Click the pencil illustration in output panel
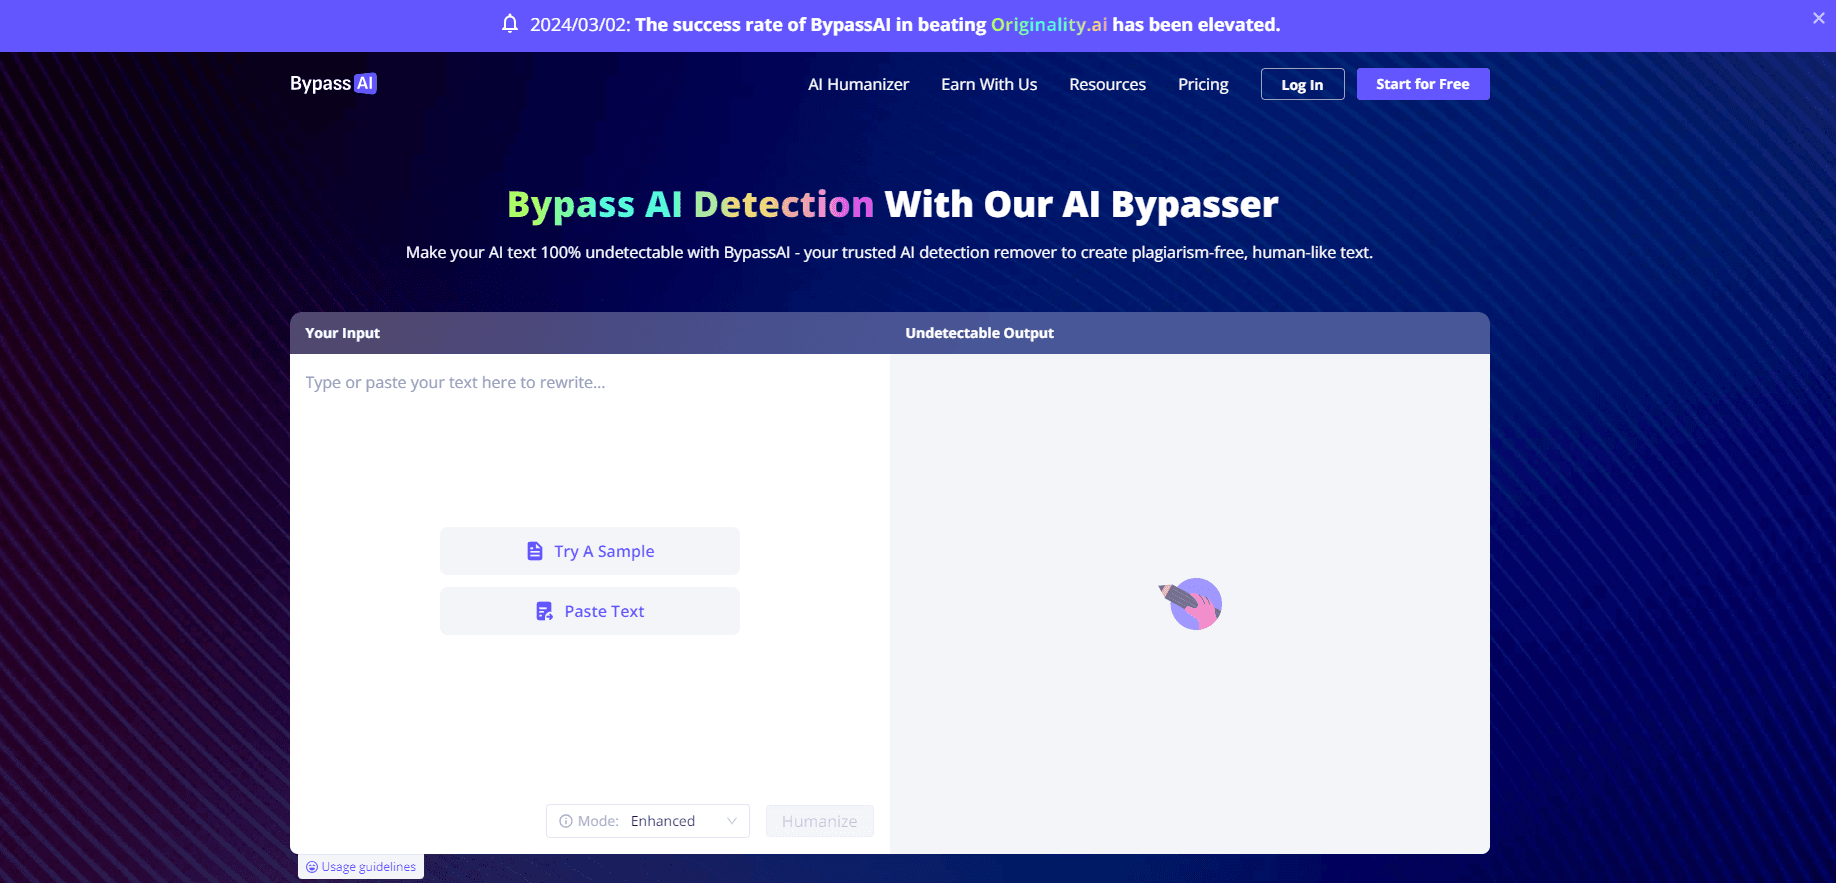This screenshot has height=883, width=1836. point(1192,603)
